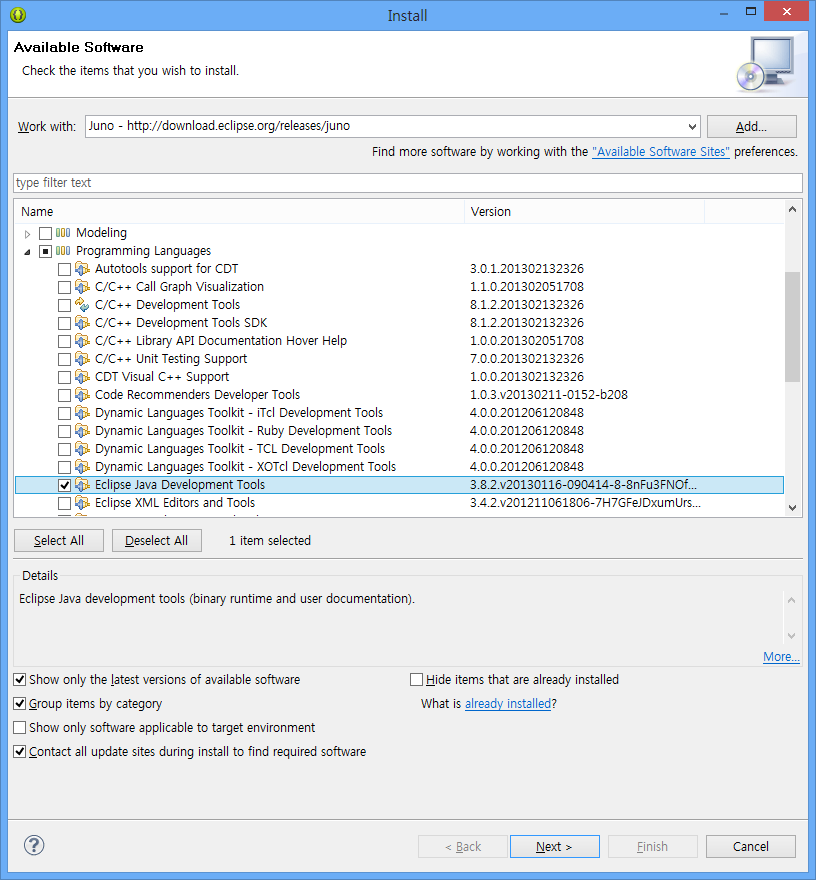Click Deselect All button

point(157,540)
